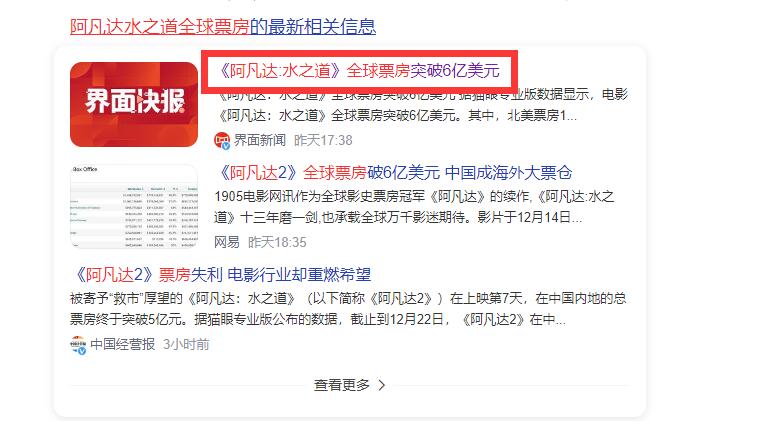The width and height of the screenshot is (768, 421).
Task: Click the 界面快报 red thumbnail image
Action: click(x=134, y=104)
